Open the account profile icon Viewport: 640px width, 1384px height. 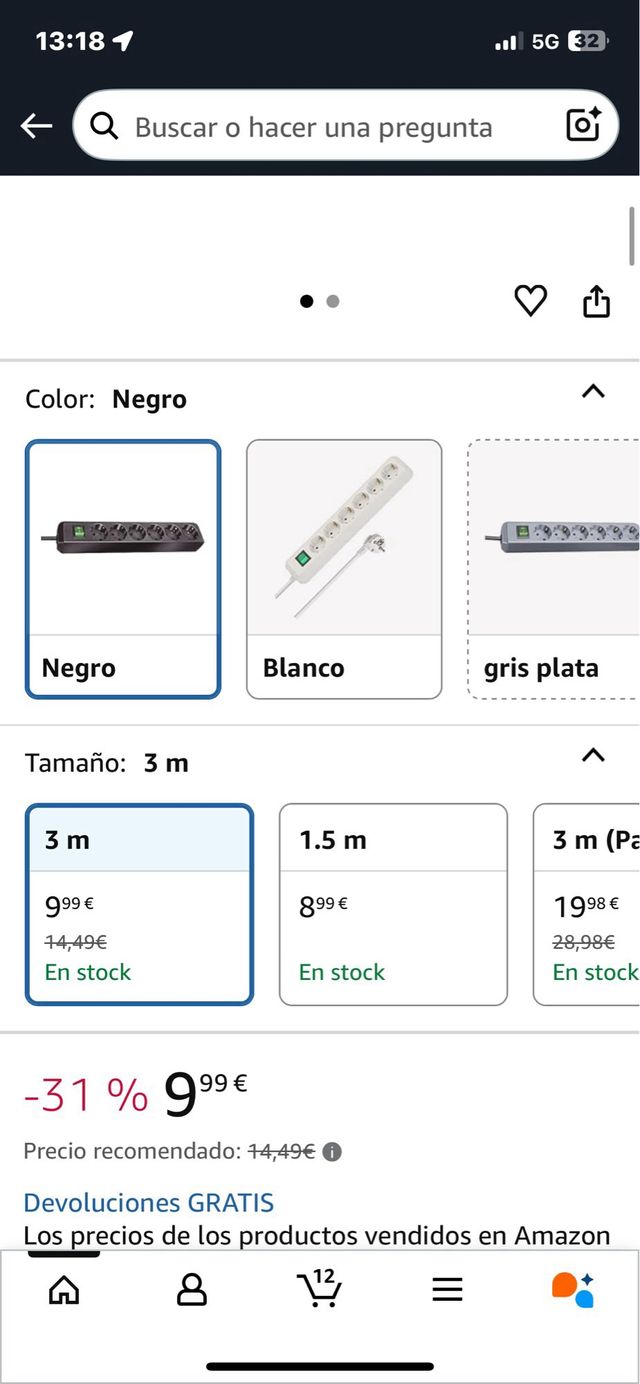(x=191, y=1291)
